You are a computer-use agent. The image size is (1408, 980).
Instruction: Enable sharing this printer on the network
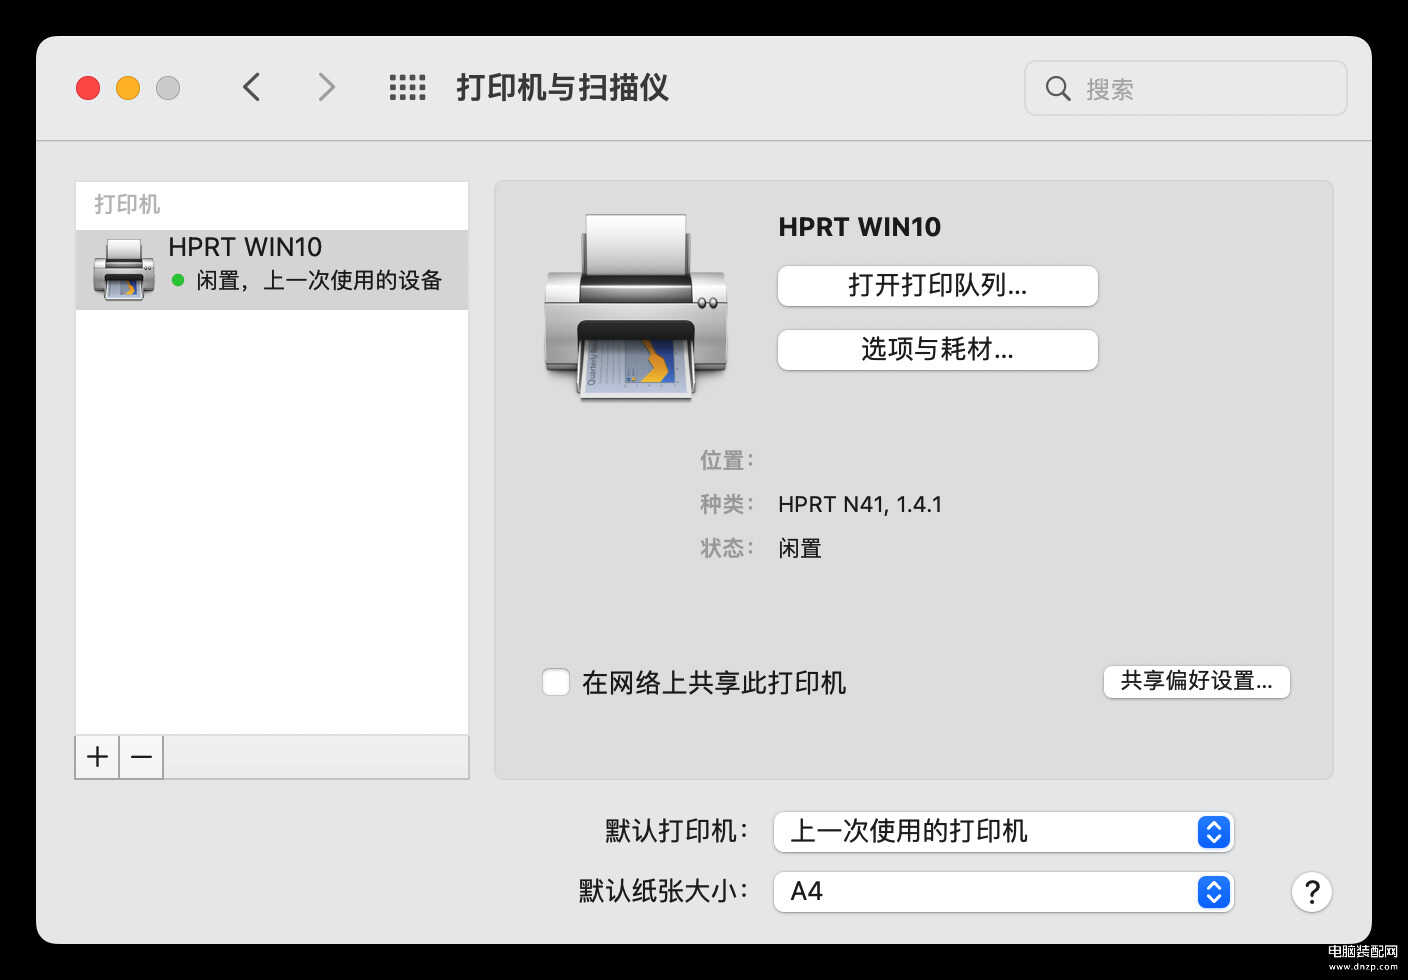556,682
